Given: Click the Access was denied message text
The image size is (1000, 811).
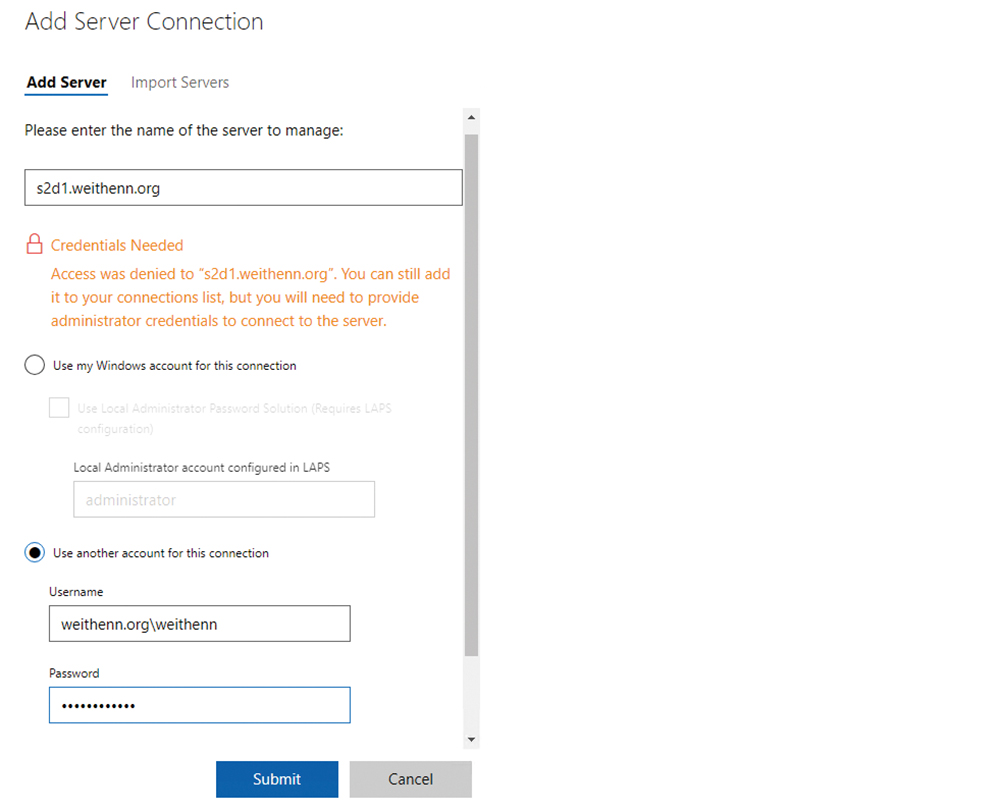Looking at the screenshot, I should point(251,297).
